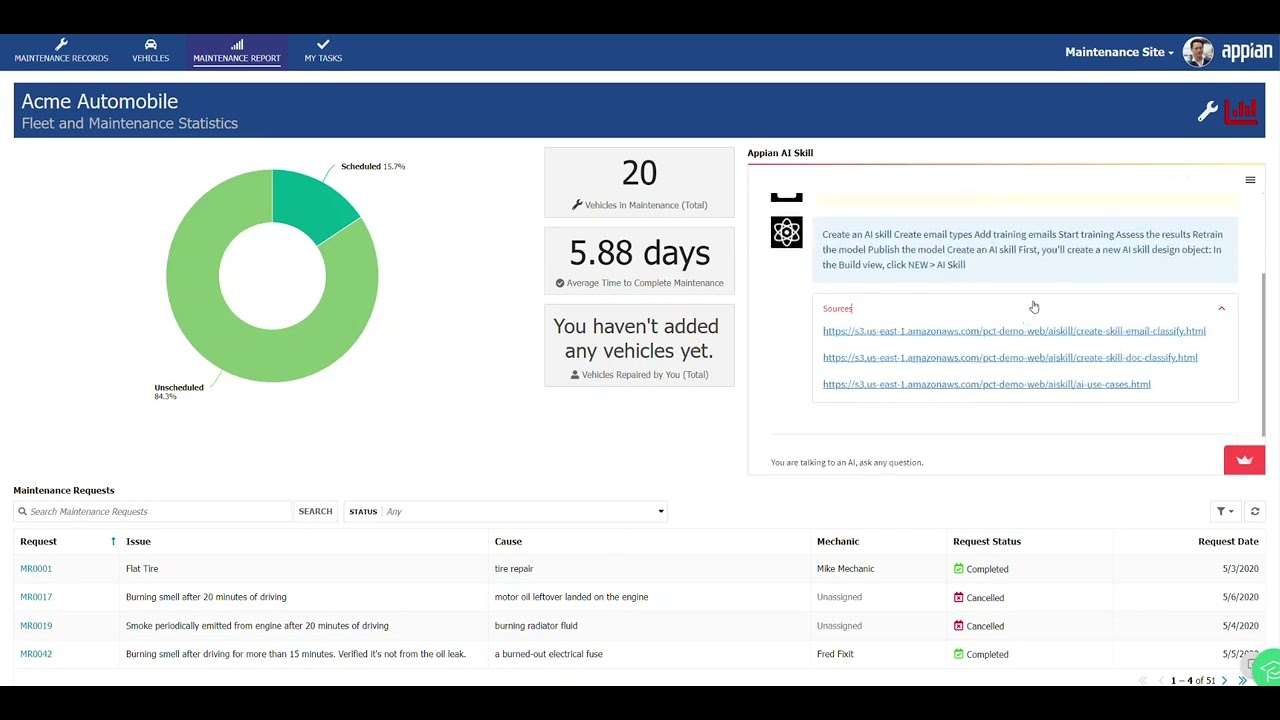Click Average Time to Complete card
Image resolution: width=1280 pixels, height=720 pixels.
coord(639,260)
